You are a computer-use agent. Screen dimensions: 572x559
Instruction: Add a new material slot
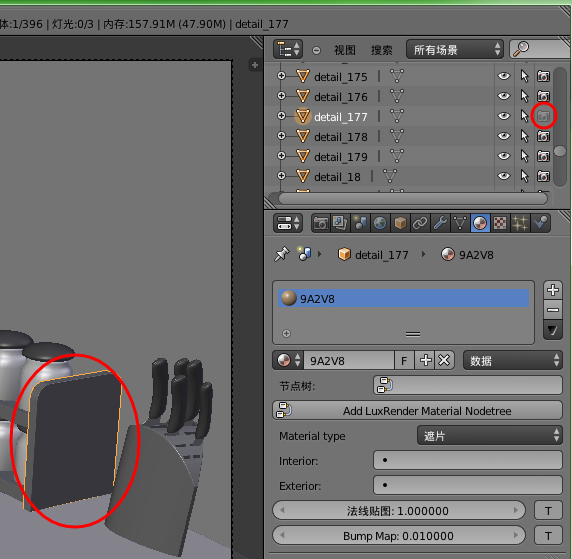[553, 290]
